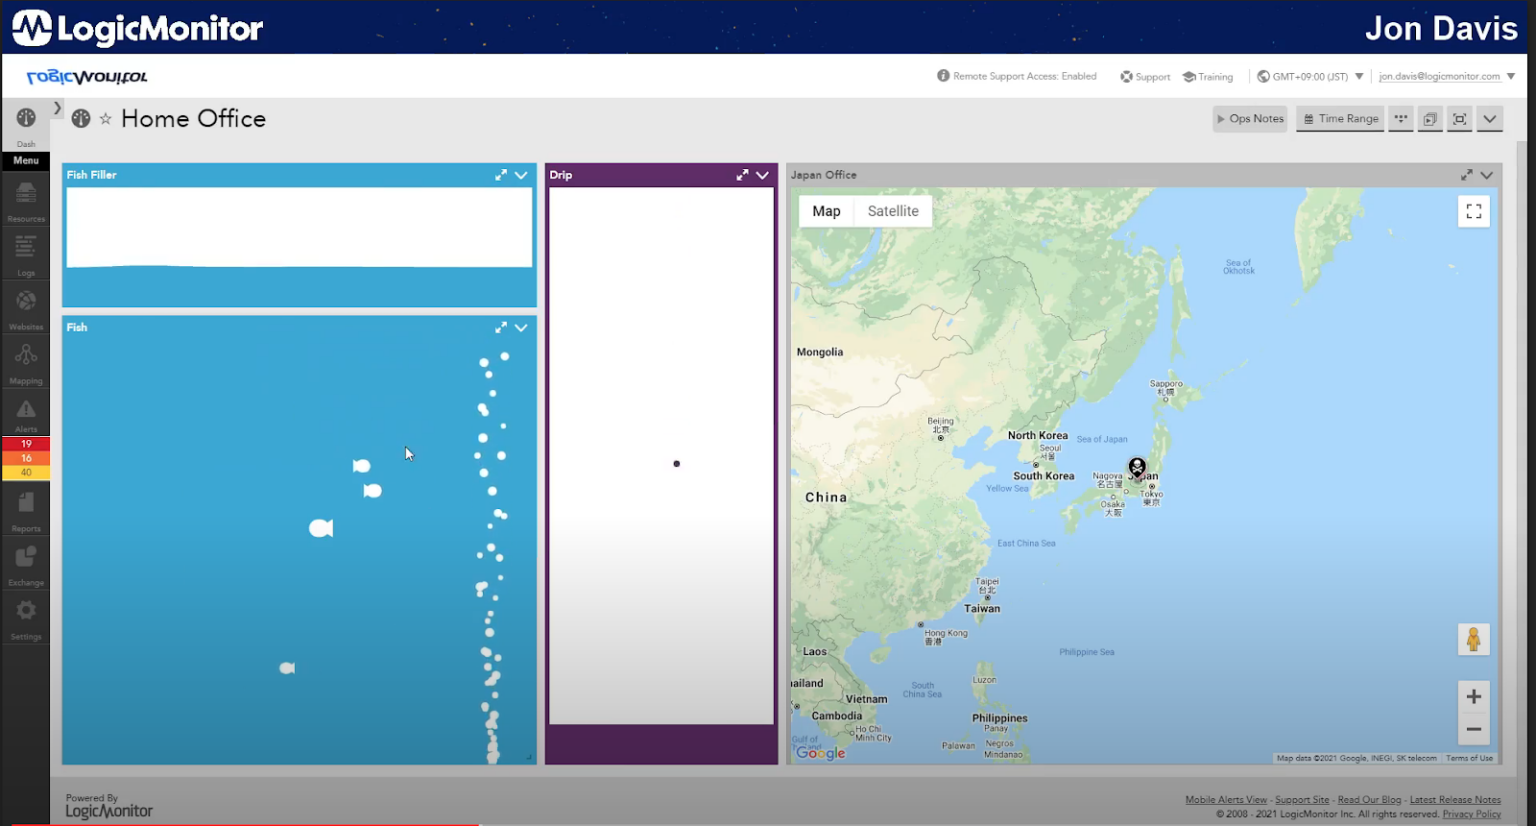1536x826 pixels.
Task: Show Ops Notes on the dashboard
Action: [1249, 118]
